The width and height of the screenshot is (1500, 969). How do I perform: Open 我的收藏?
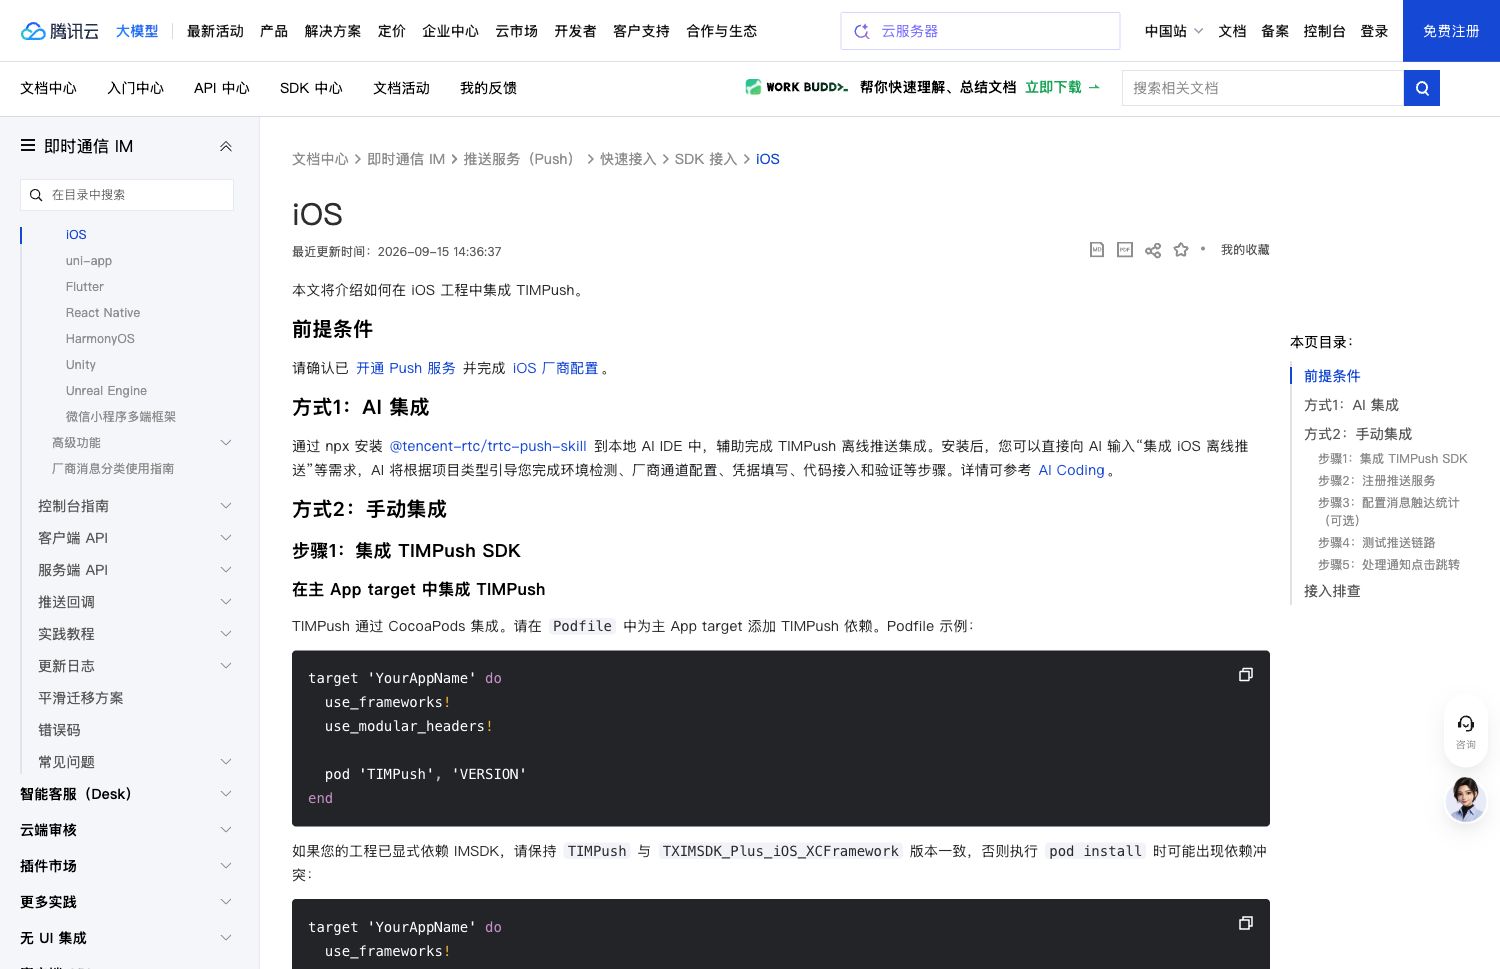pyautogui.click(x=1245, y=250)
